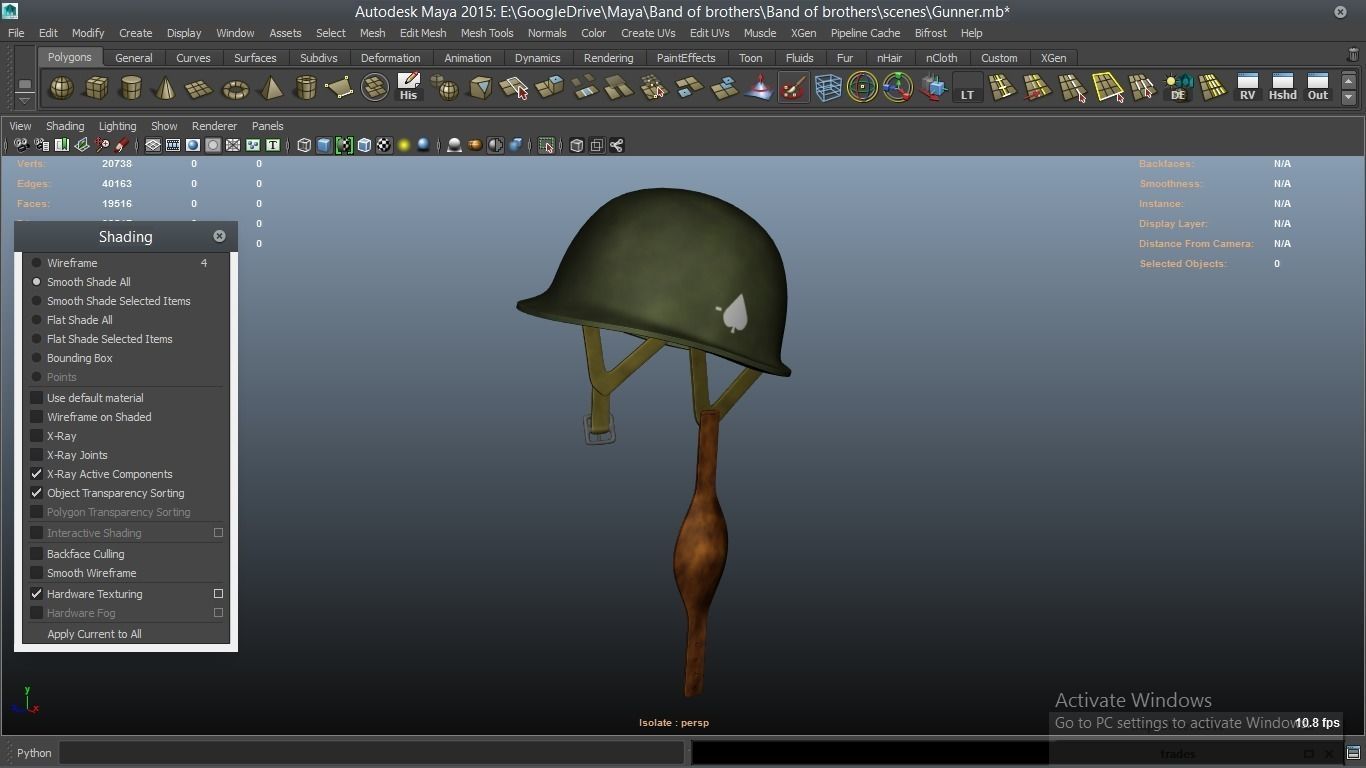Open the Renderer panel menu
Image resolution: width=1366 pixels, height=768 pixels.
[214, 126]
